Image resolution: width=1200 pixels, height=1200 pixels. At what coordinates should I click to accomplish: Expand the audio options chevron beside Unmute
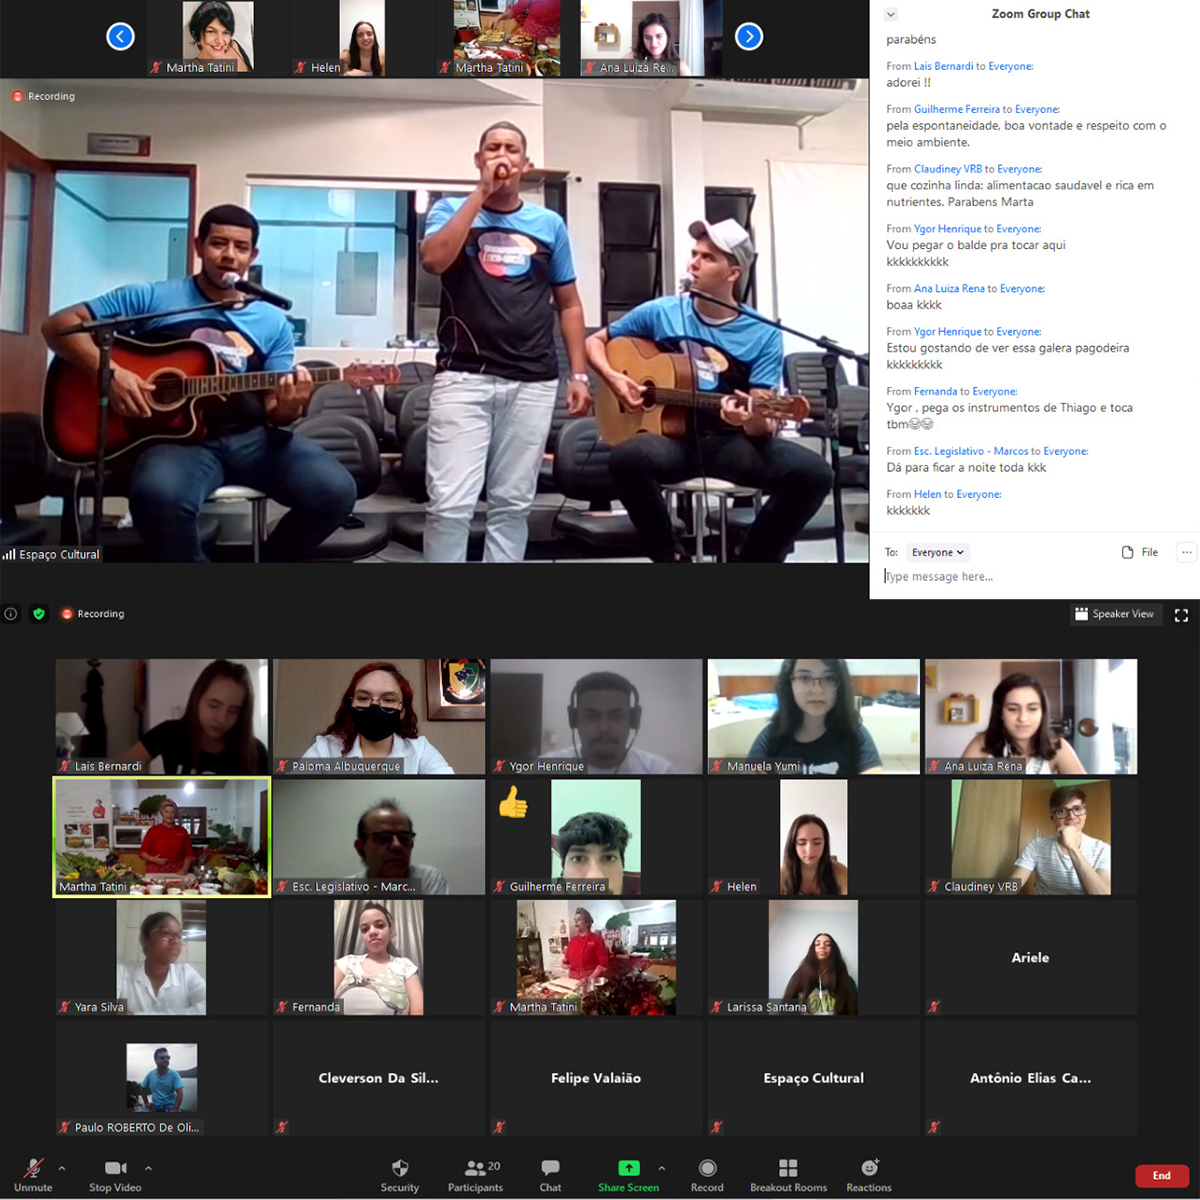click(x=62, y=1167)
